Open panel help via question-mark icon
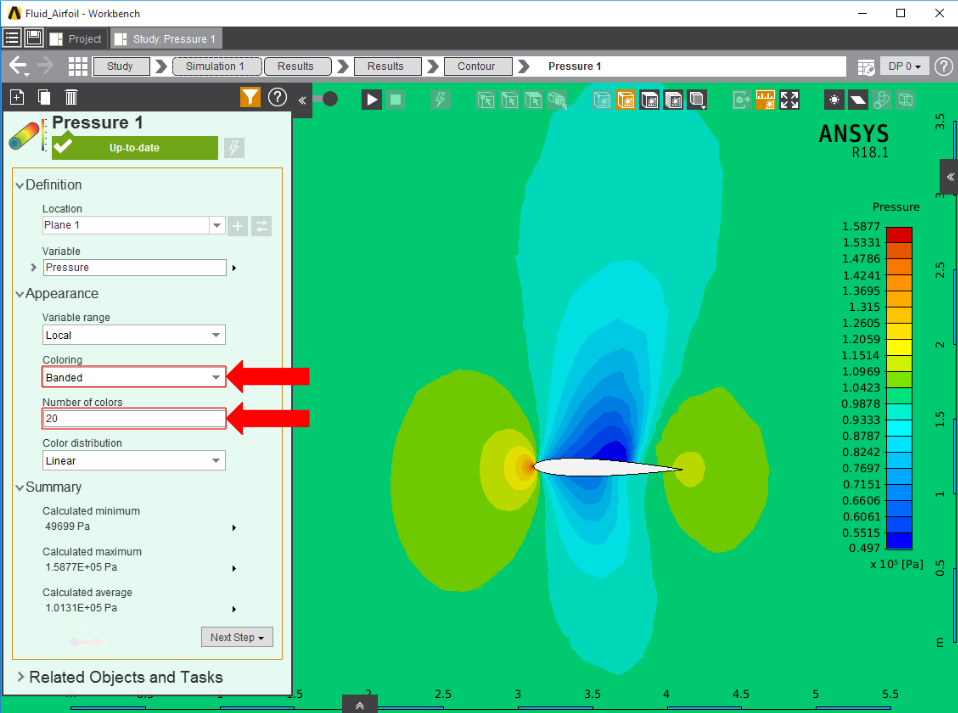Viewport: 958px width, 713px height. (277, 97)
